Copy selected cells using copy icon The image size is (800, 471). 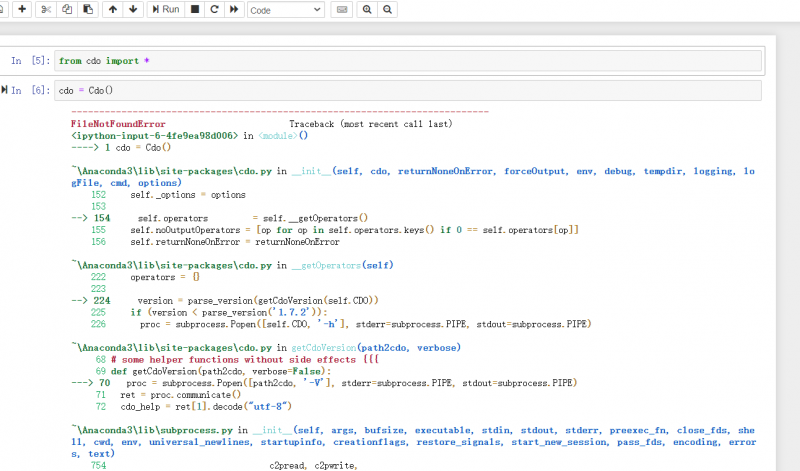point(67,9)
